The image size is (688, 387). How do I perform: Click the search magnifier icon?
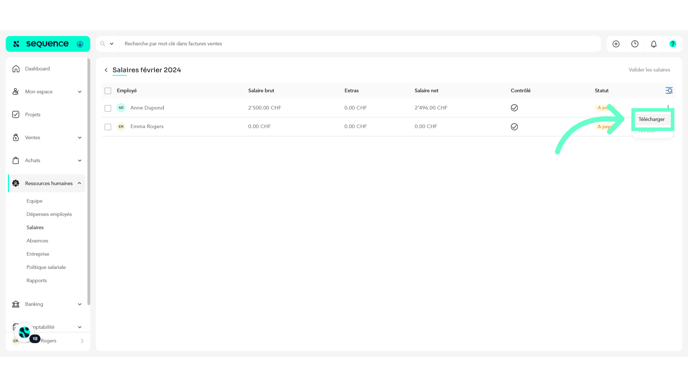tap(103, 44)
